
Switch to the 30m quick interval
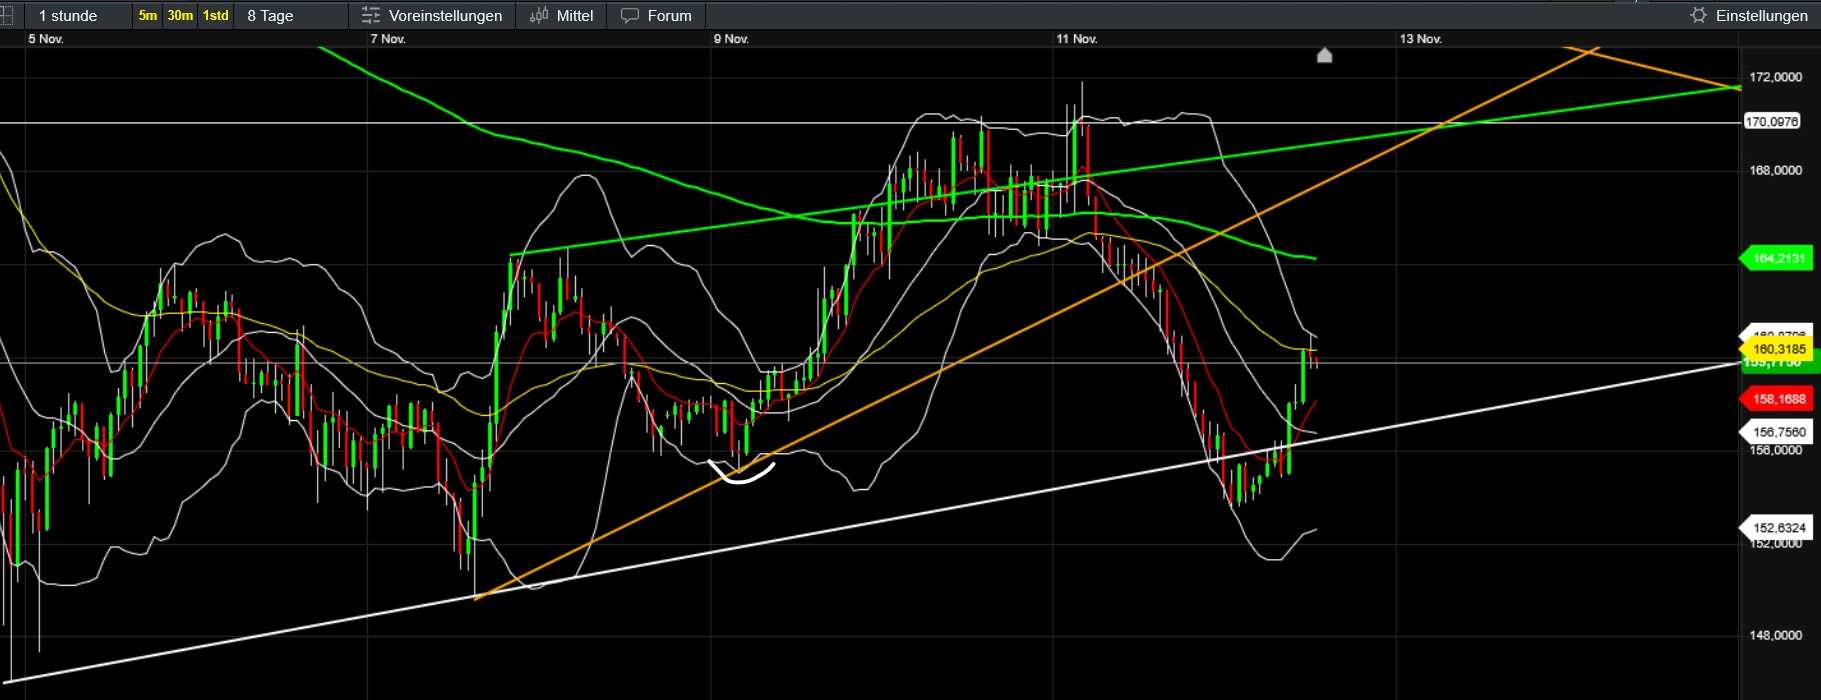pos(180,16)
